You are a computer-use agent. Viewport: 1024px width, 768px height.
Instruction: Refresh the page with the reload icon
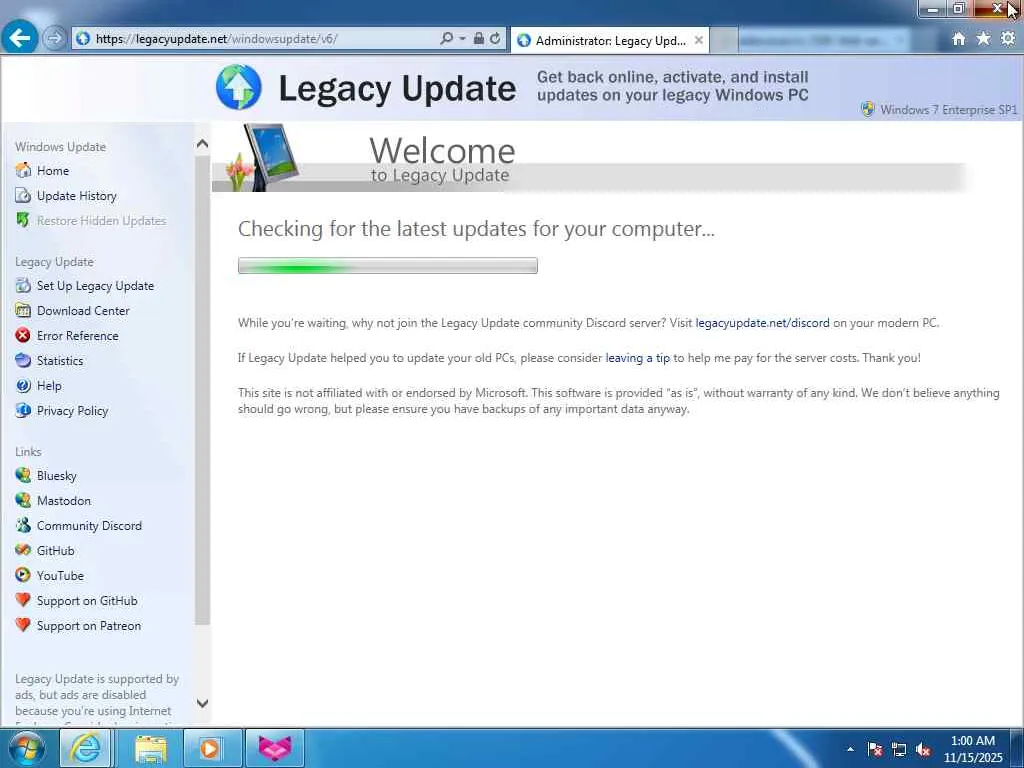[x=495, y=39]
